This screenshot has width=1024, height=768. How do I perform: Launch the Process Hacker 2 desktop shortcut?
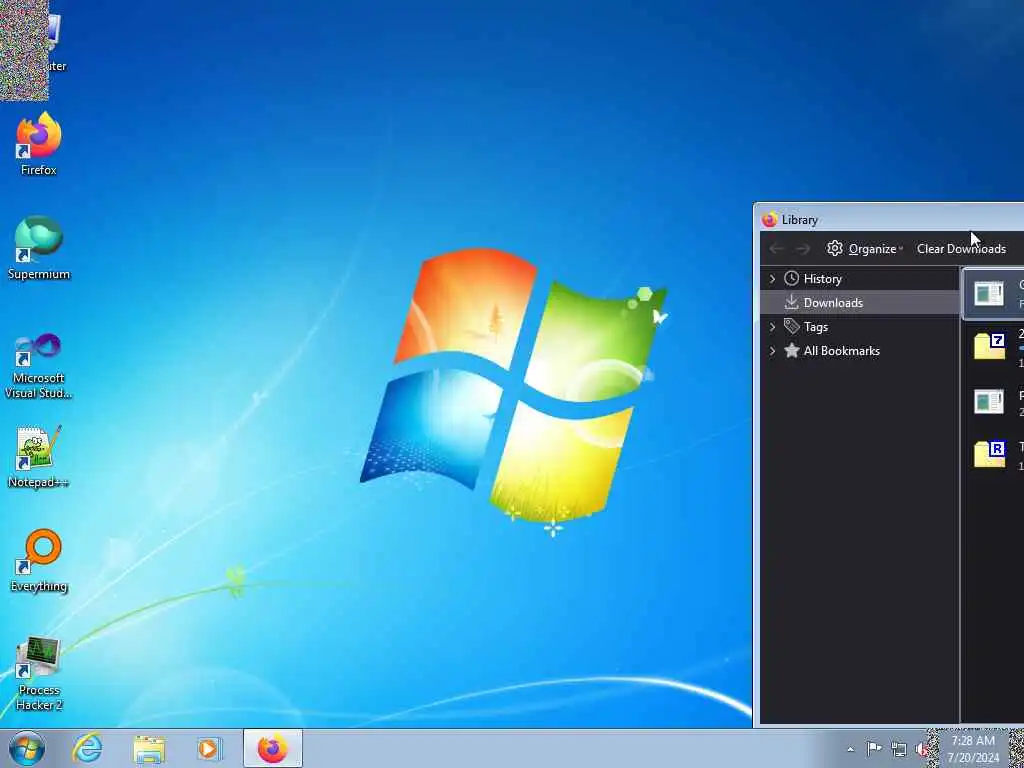tap(39, 673)
